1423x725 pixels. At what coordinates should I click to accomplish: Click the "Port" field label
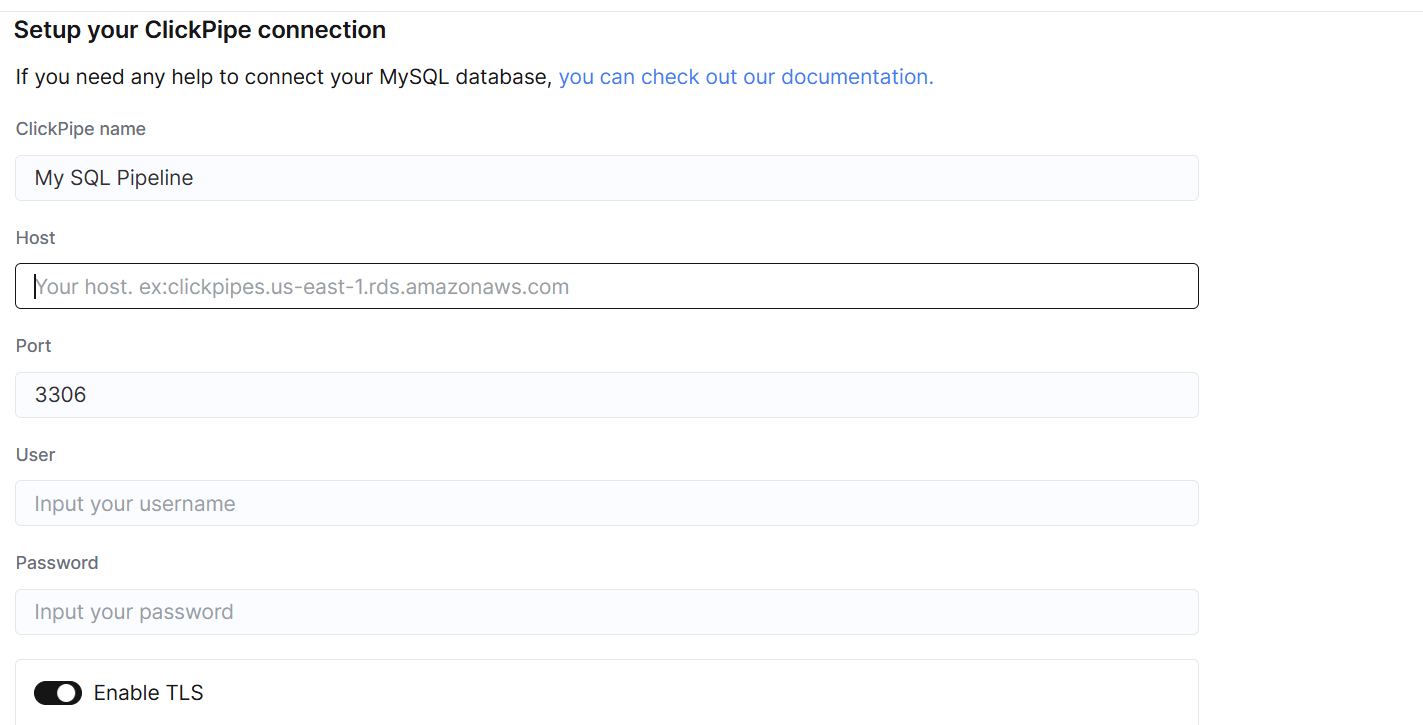(x=34, y=346)
